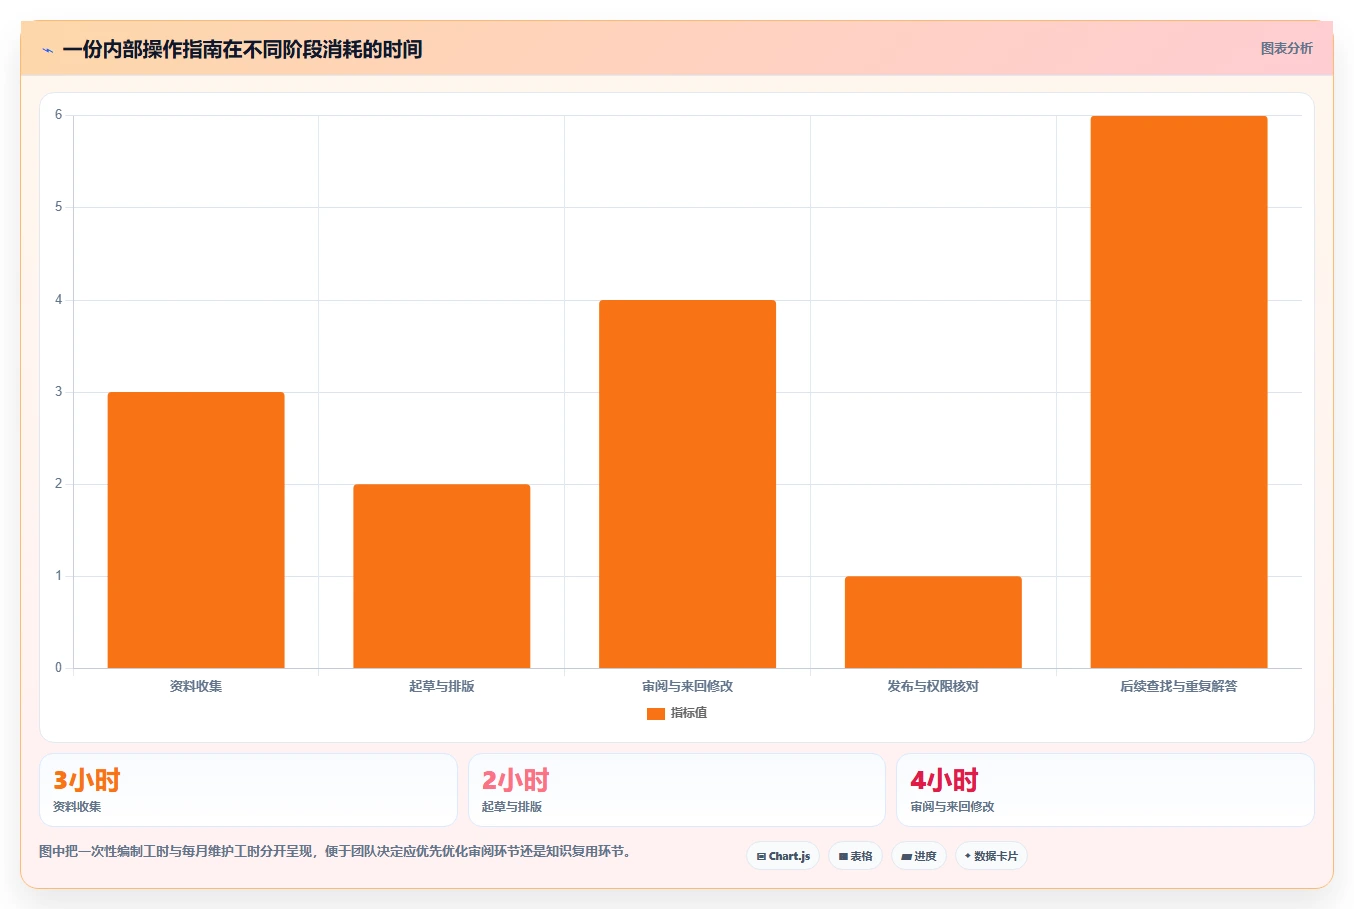
Task: Click the 起草与排版 bar in the chart
Action: [442, 576]
